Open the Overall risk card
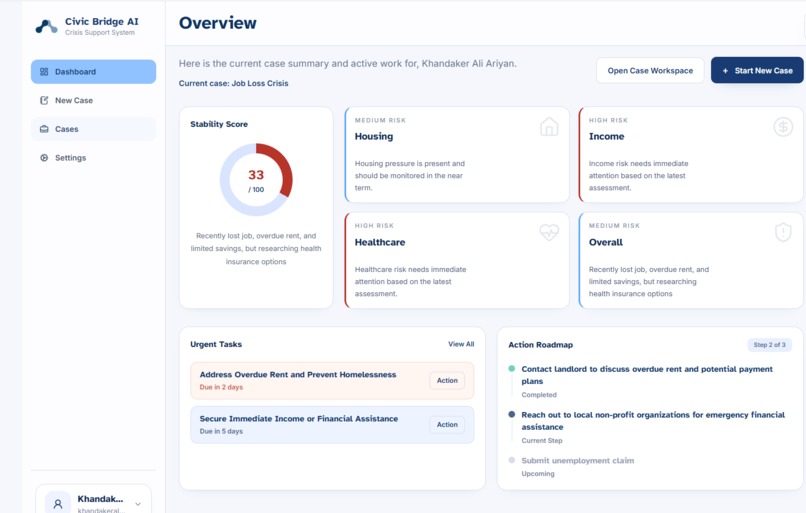Image resolution: width=806 pixels, height=513 pixels. click(691, 261)
